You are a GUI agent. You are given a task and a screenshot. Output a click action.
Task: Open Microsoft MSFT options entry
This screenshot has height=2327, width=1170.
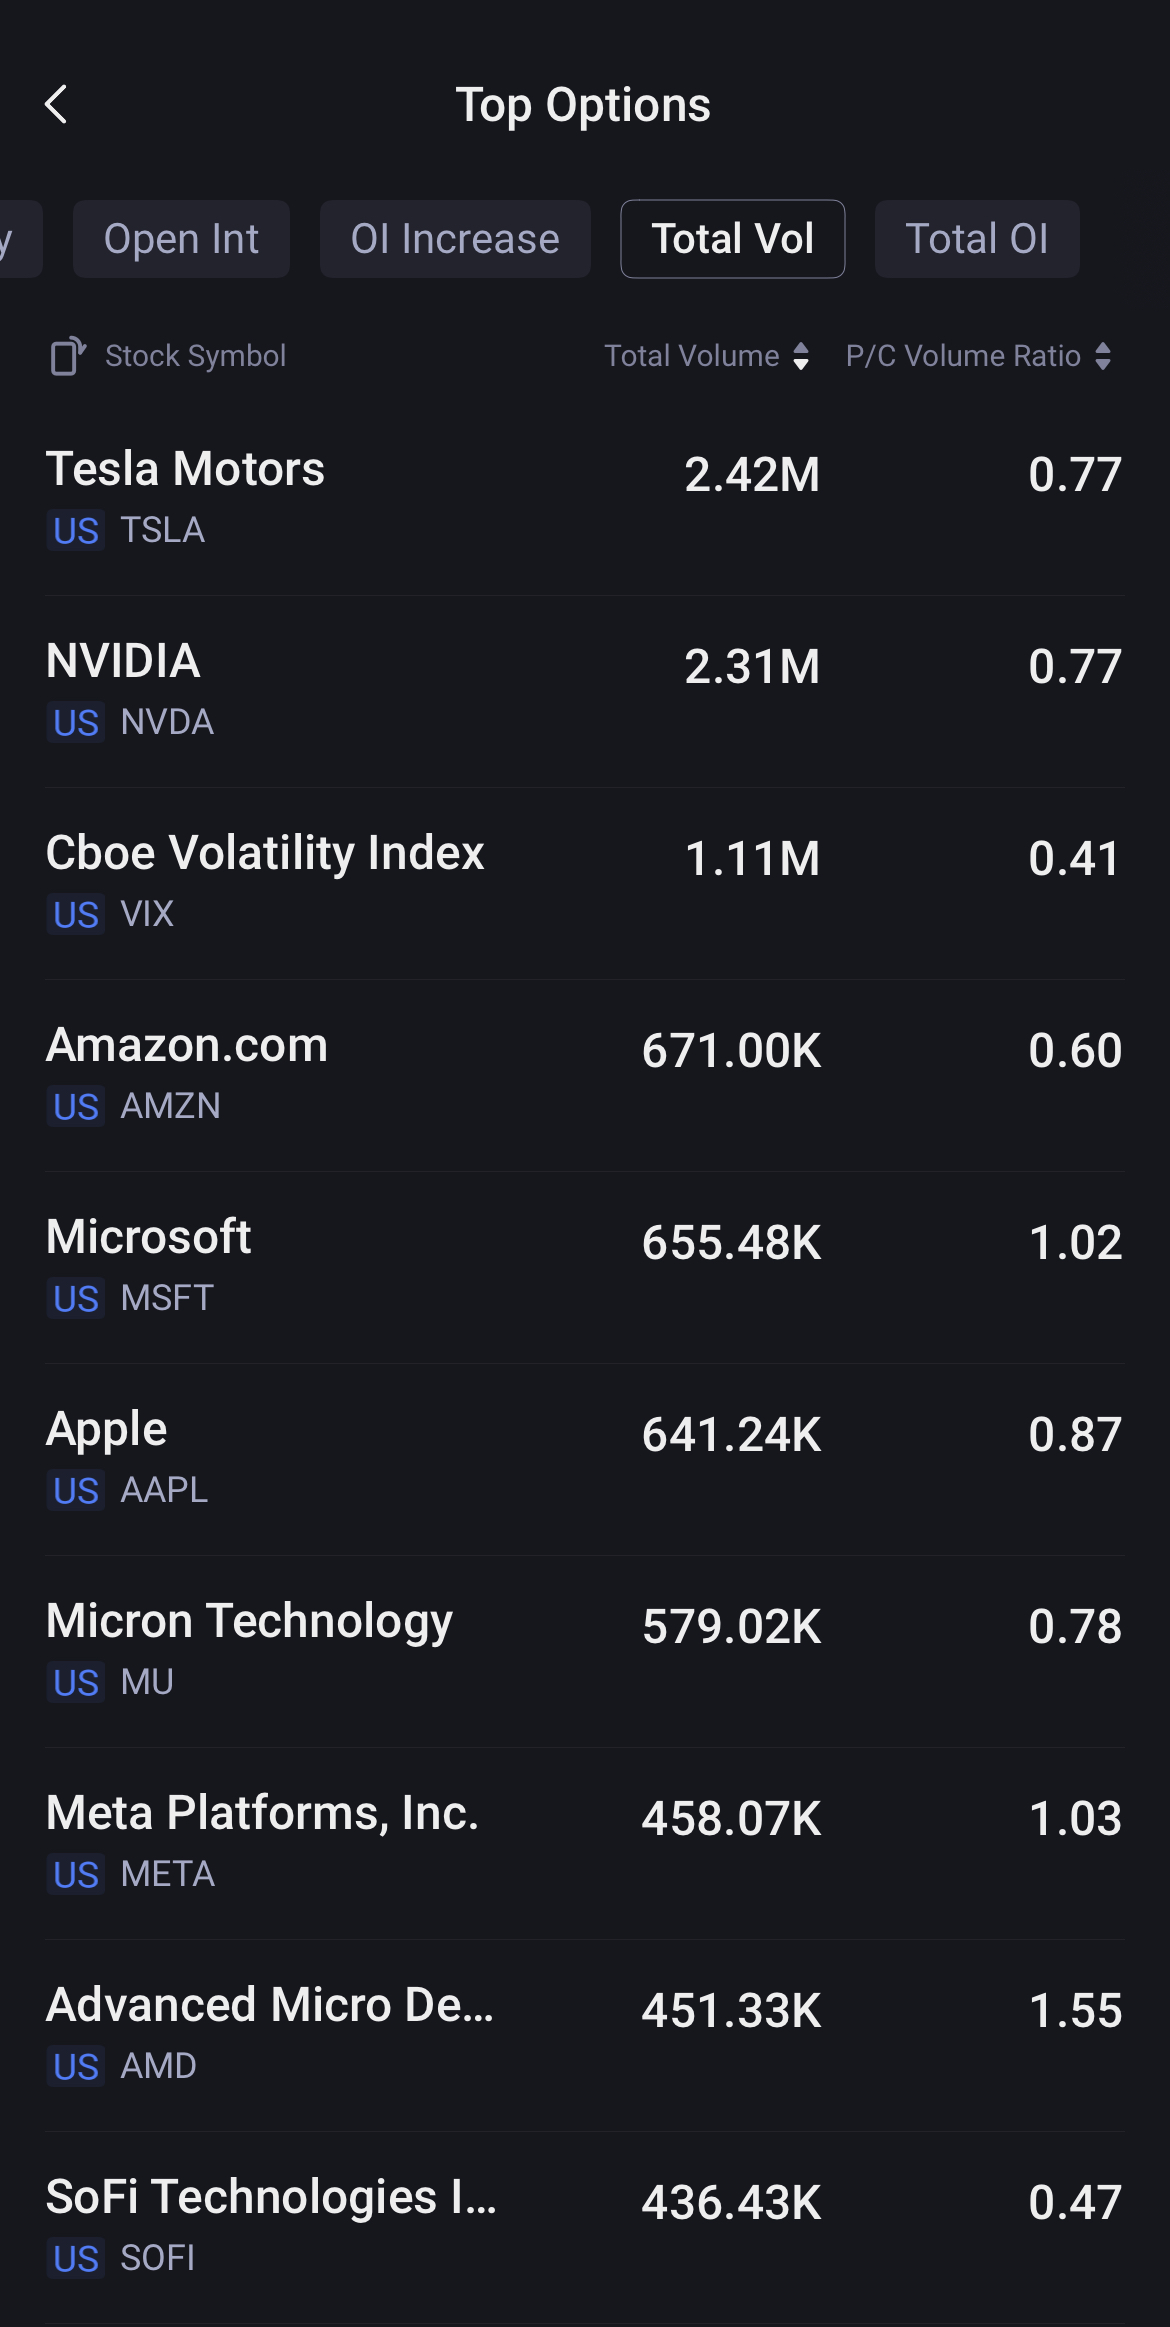584,1266
